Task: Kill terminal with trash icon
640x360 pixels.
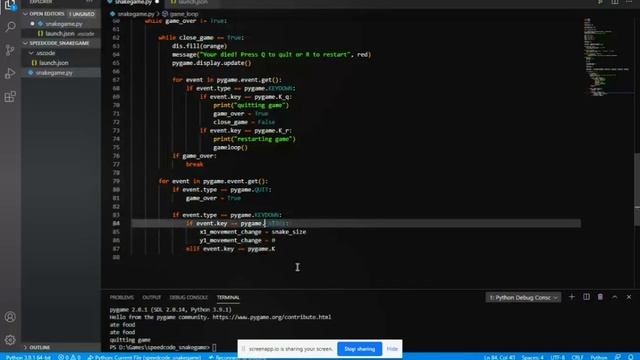Action: click(x=600, y=297)
